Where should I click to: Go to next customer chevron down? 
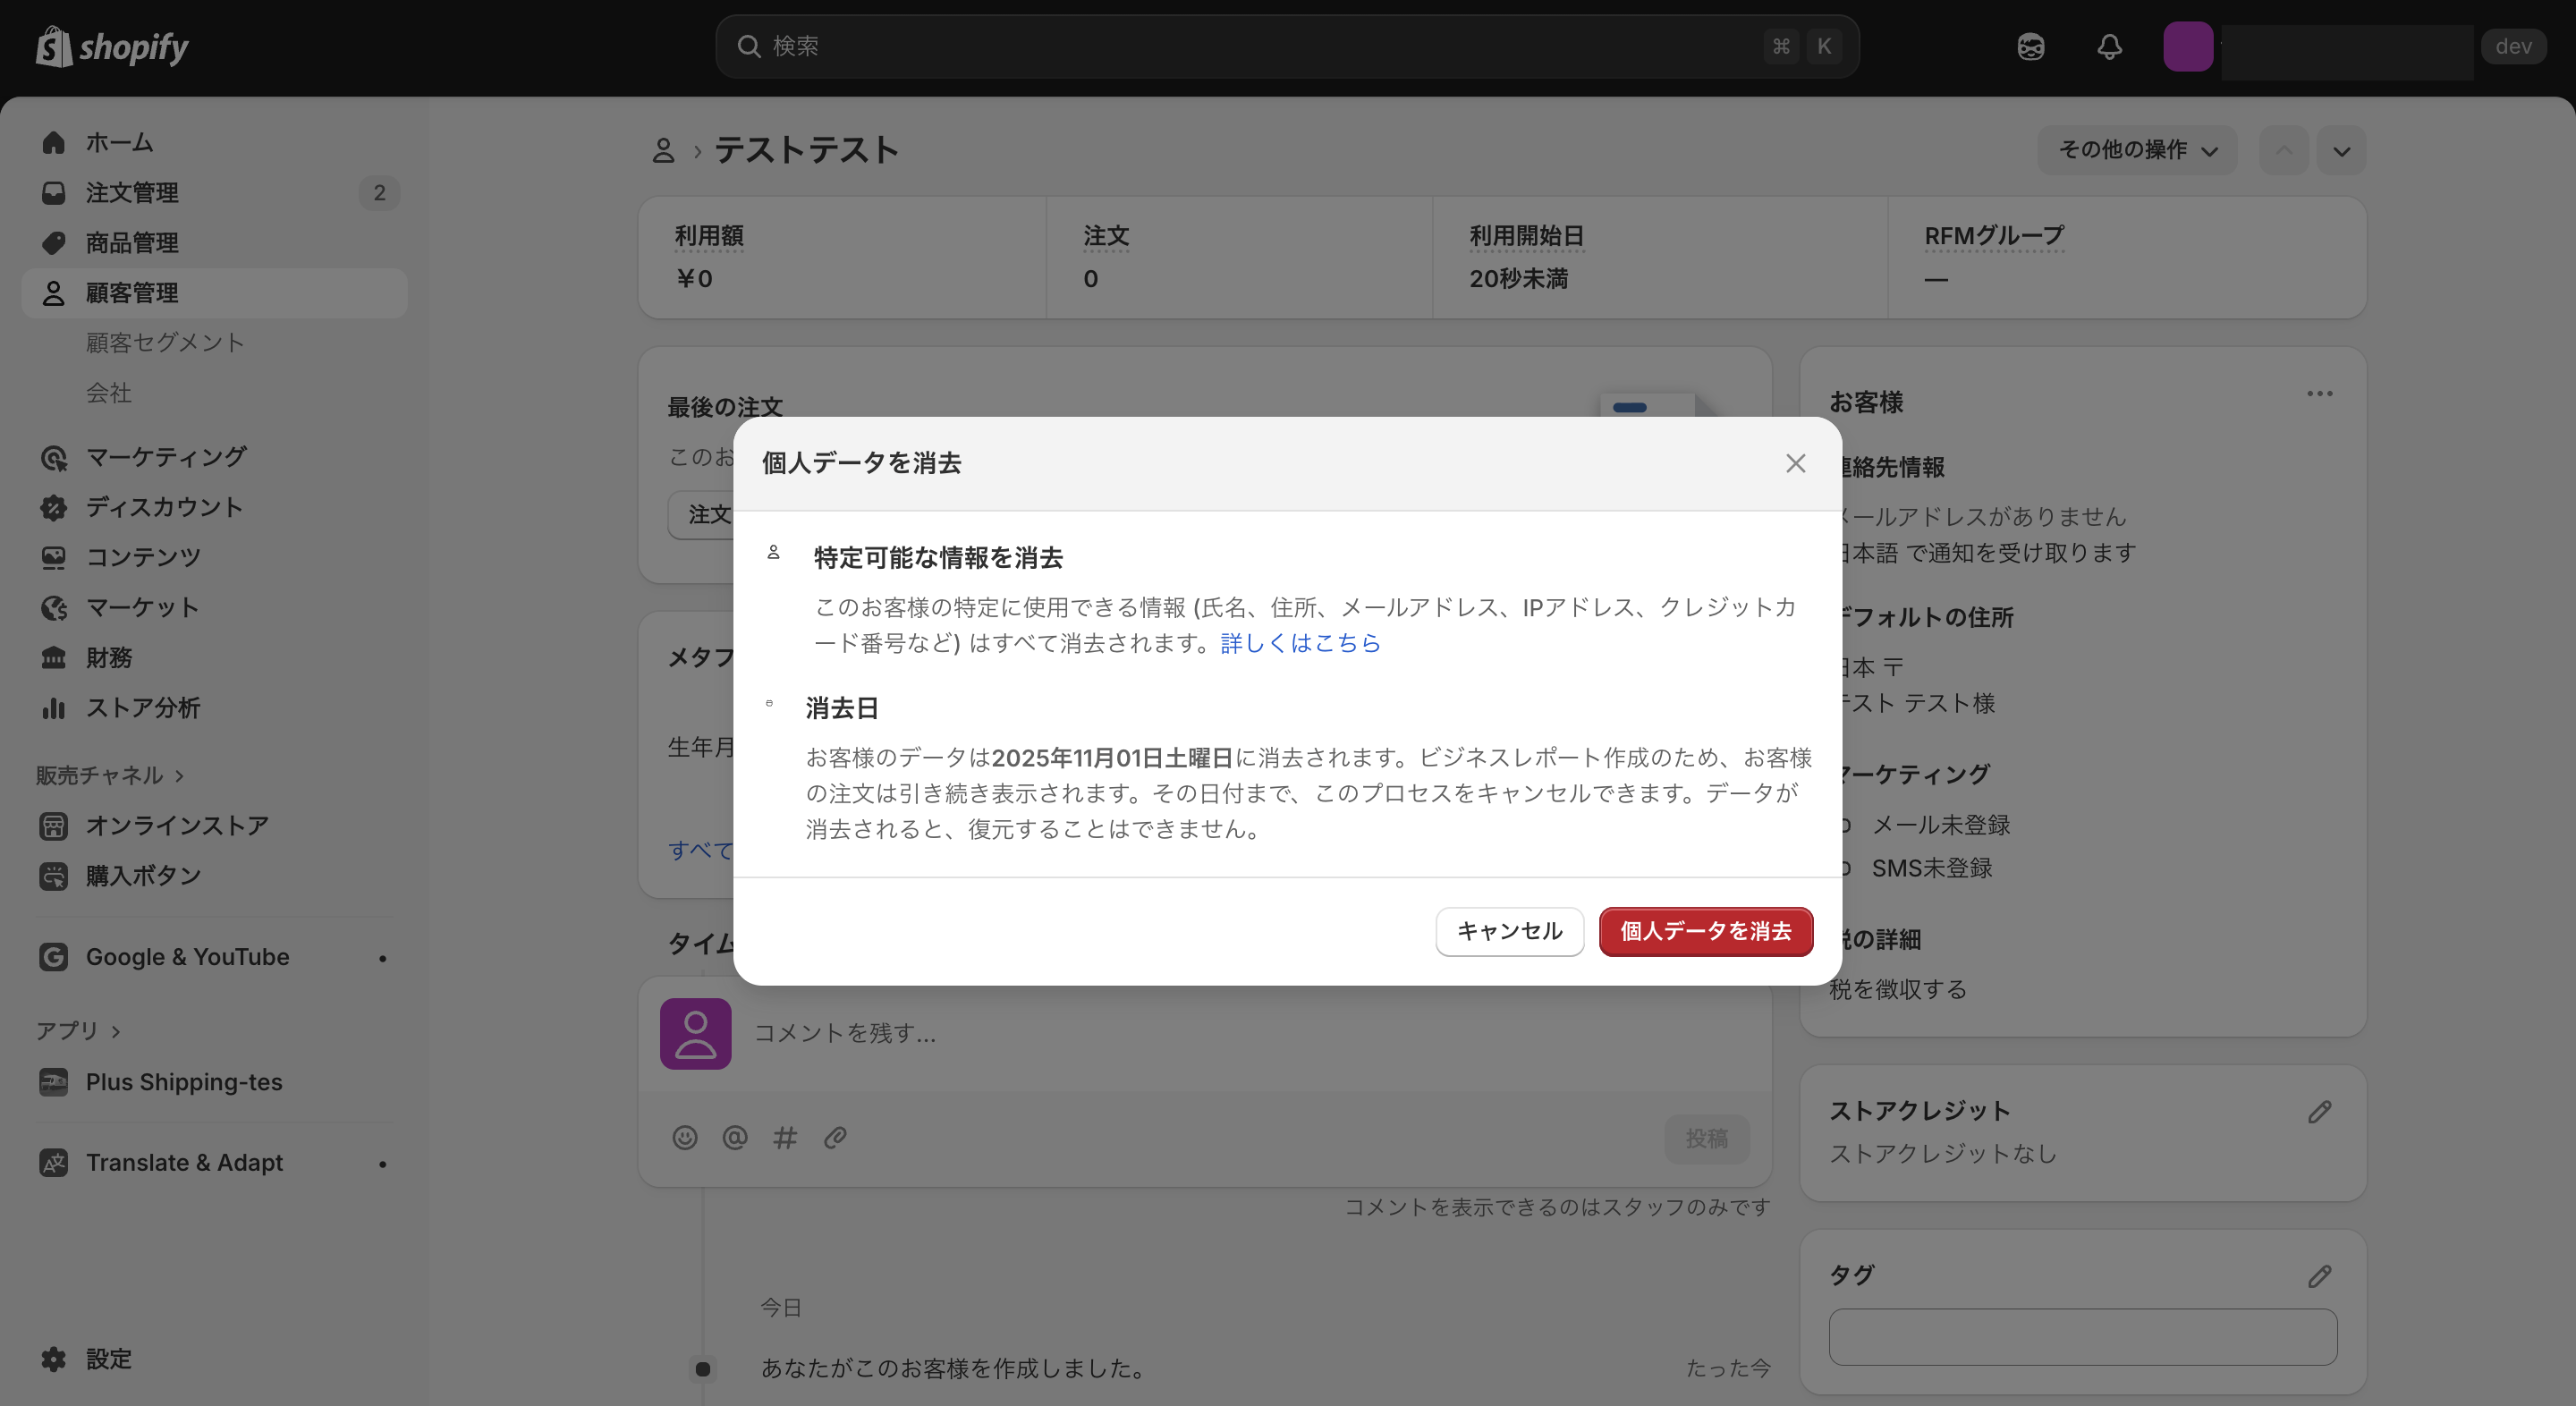point(2341,151)
